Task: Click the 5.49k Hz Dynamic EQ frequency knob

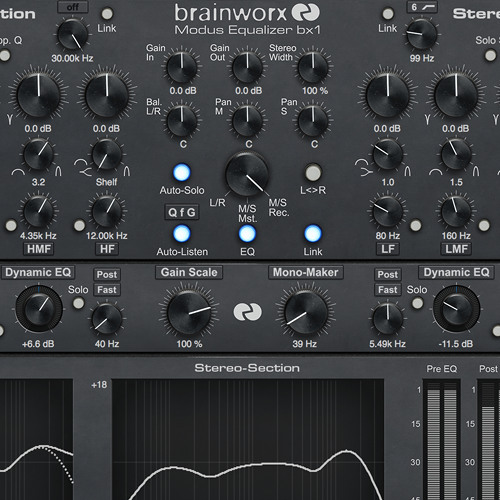Action: point(388,319)
